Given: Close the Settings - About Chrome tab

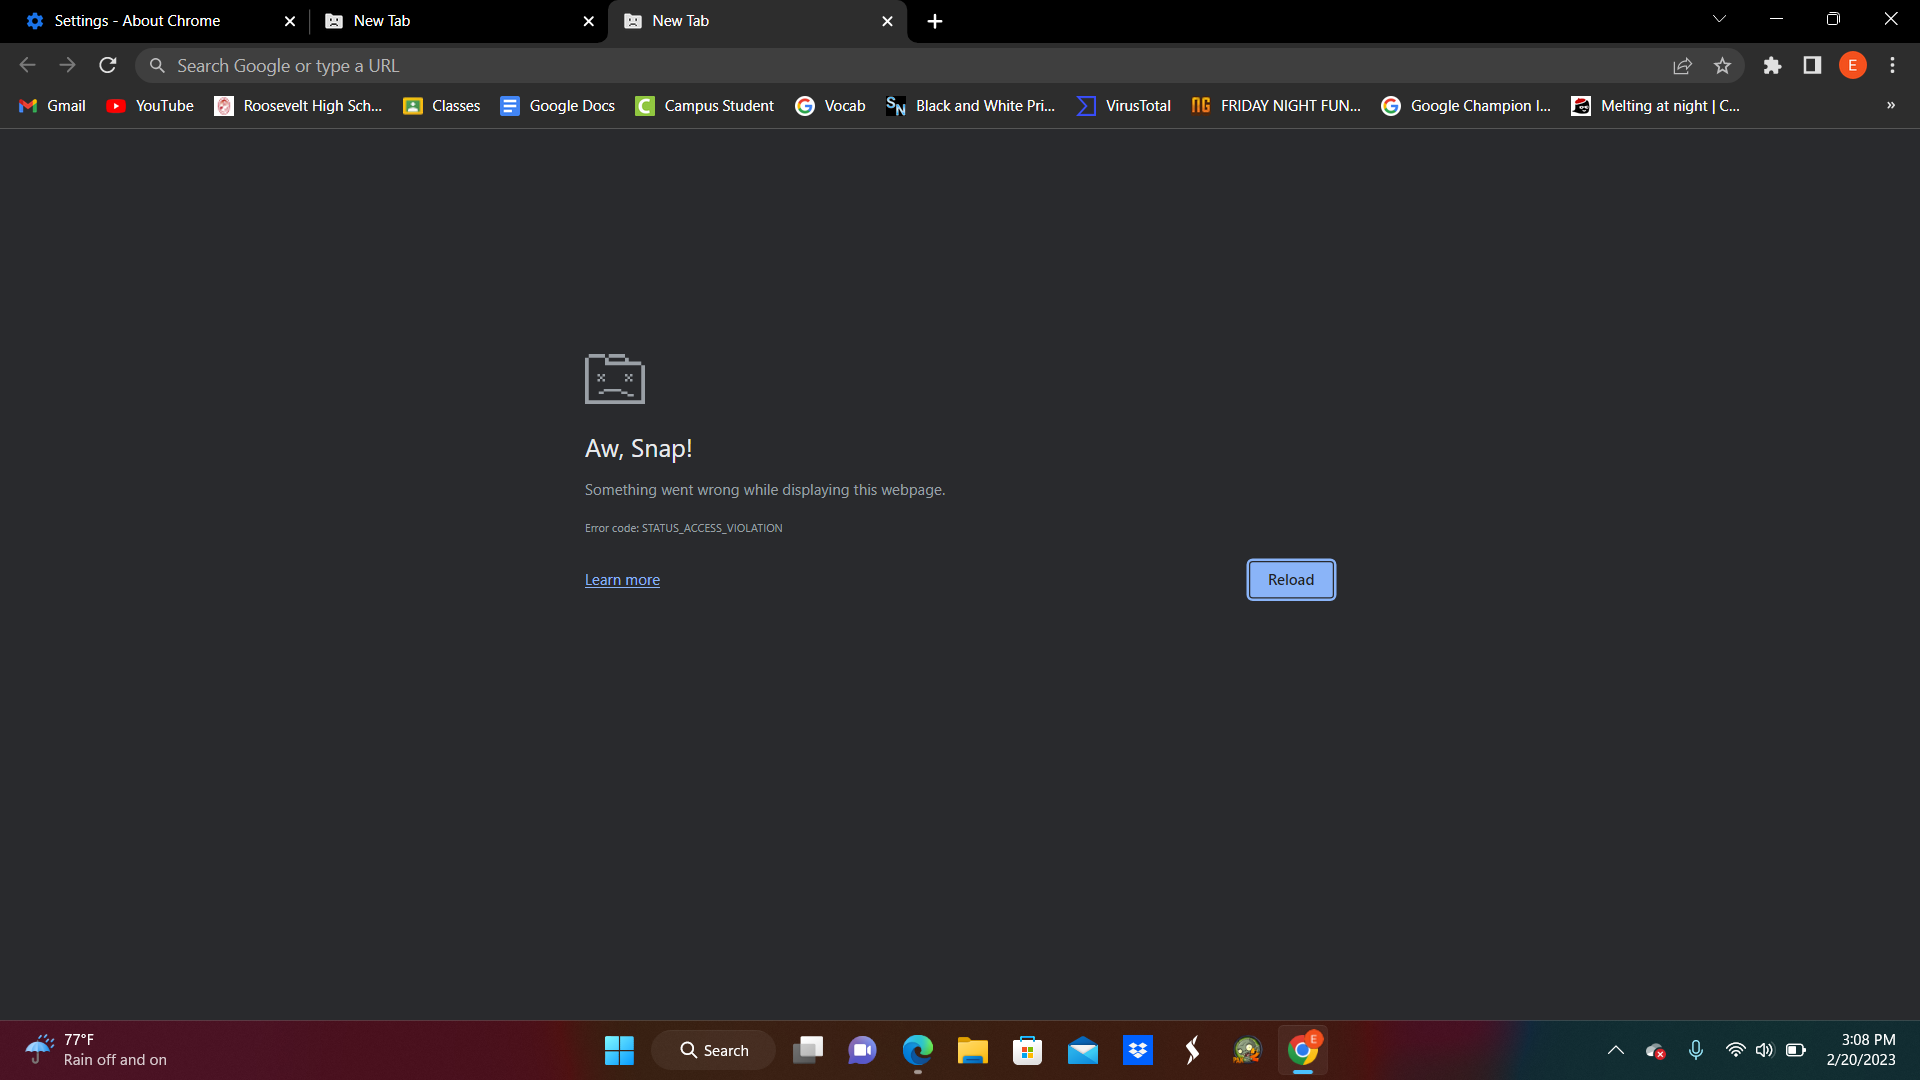Looking at the screenshot, I should pyautogui.click(x=290, y=21).
